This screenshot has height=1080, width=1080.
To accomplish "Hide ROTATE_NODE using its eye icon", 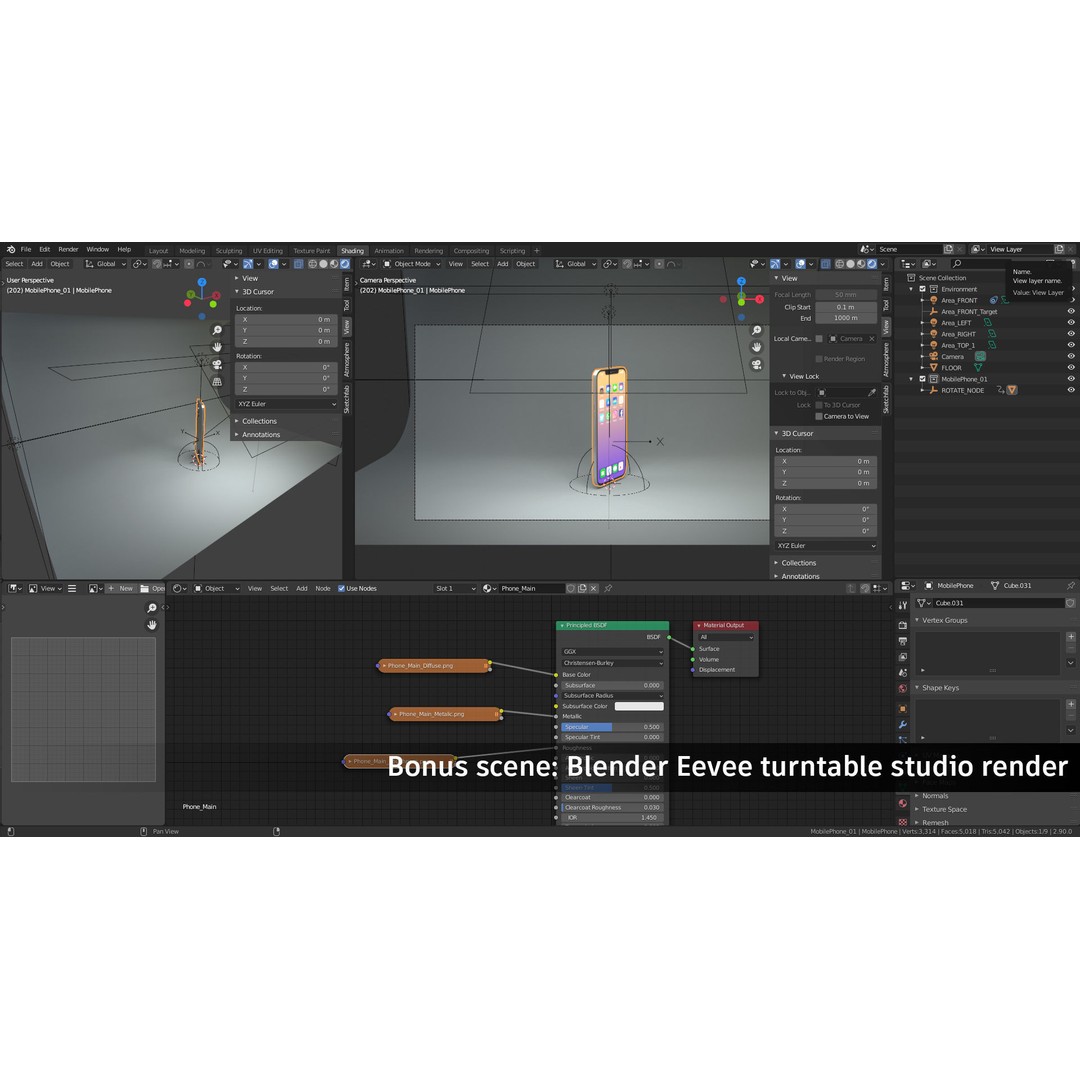I will pyautogui.click(x=1071, y=390).
